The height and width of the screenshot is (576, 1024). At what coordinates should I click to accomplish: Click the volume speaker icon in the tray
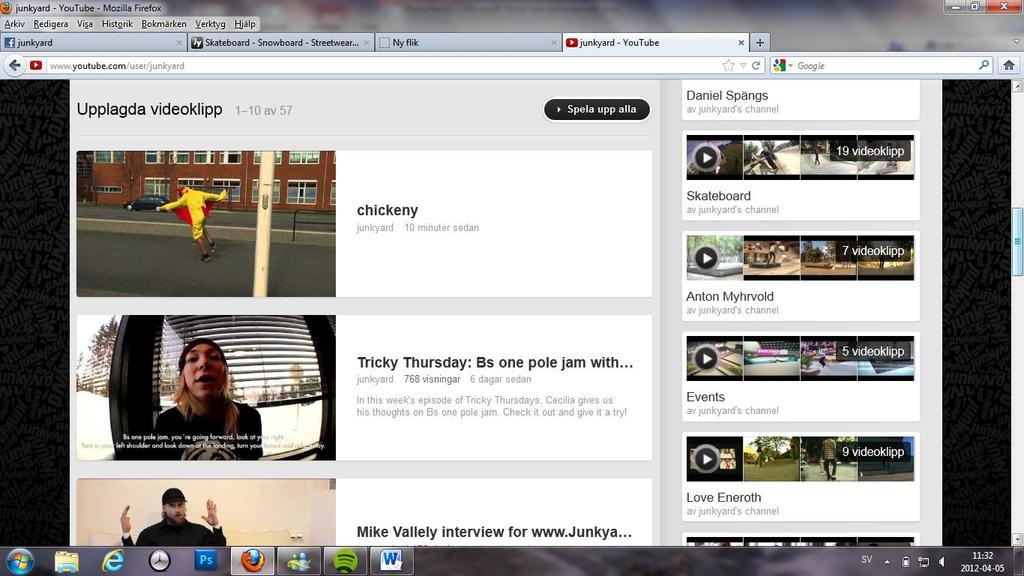coord(942,562)
